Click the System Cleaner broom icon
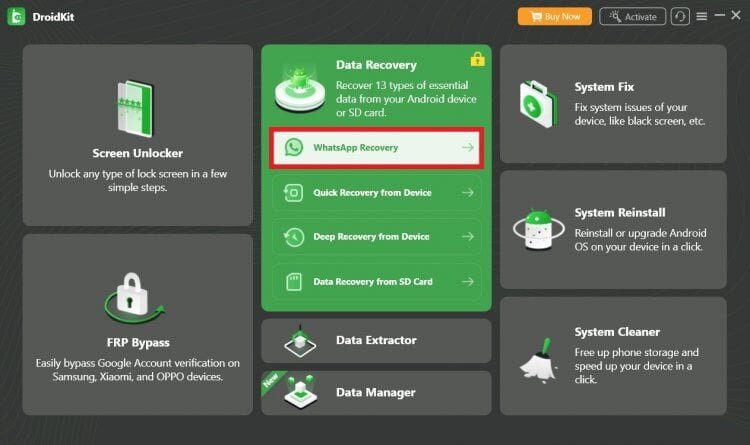Screen dimensions: 750x445 540,361
